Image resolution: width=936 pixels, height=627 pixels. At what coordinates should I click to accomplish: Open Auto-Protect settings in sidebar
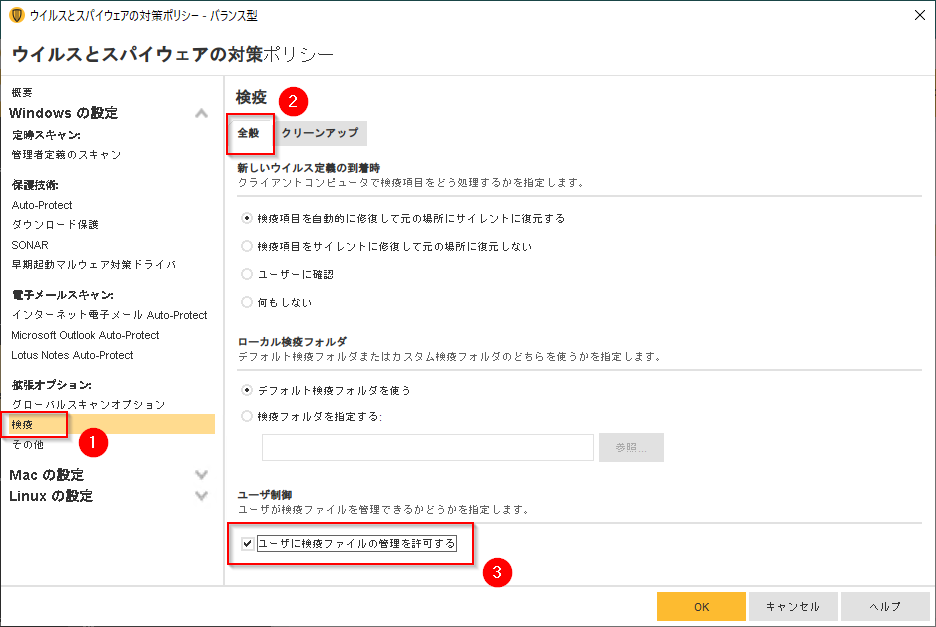(x=42, y=205)
